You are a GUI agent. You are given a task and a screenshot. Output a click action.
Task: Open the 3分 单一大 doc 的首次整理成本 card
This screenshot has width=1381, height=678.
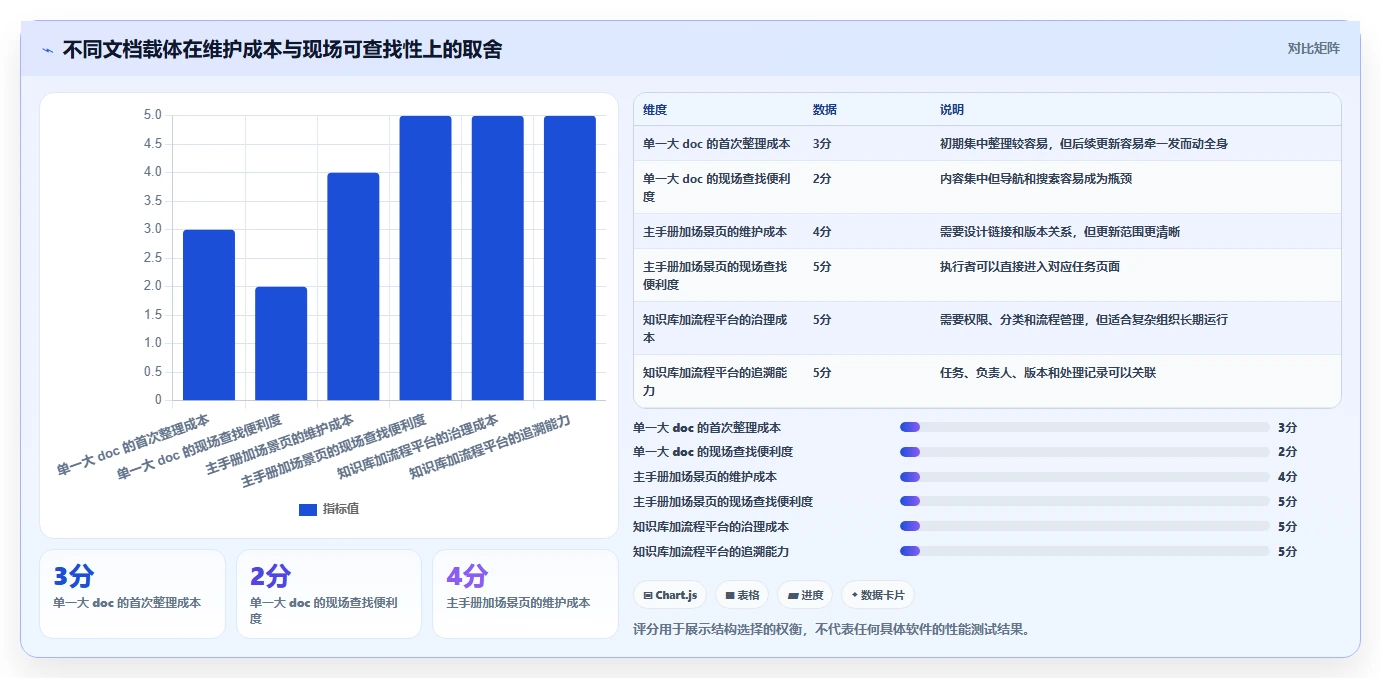[132, 593]
